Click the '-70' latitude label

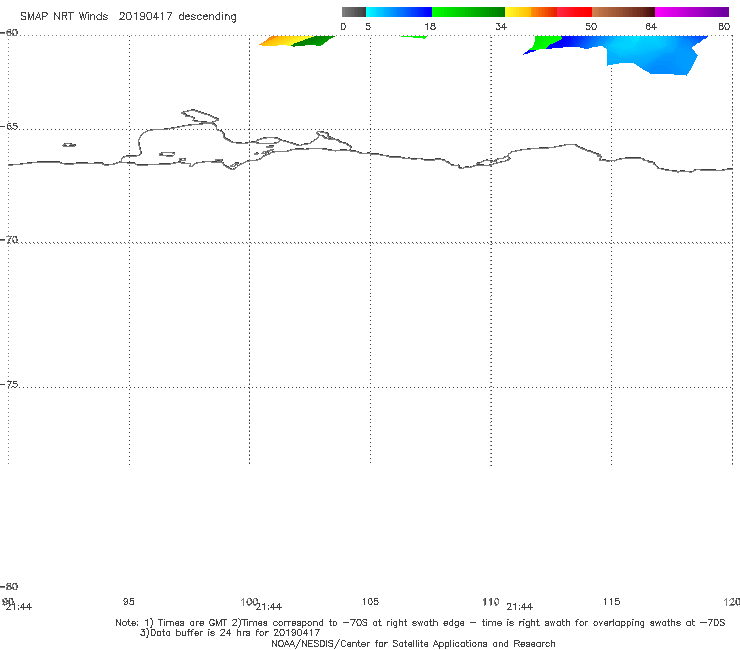coord(9,240)
